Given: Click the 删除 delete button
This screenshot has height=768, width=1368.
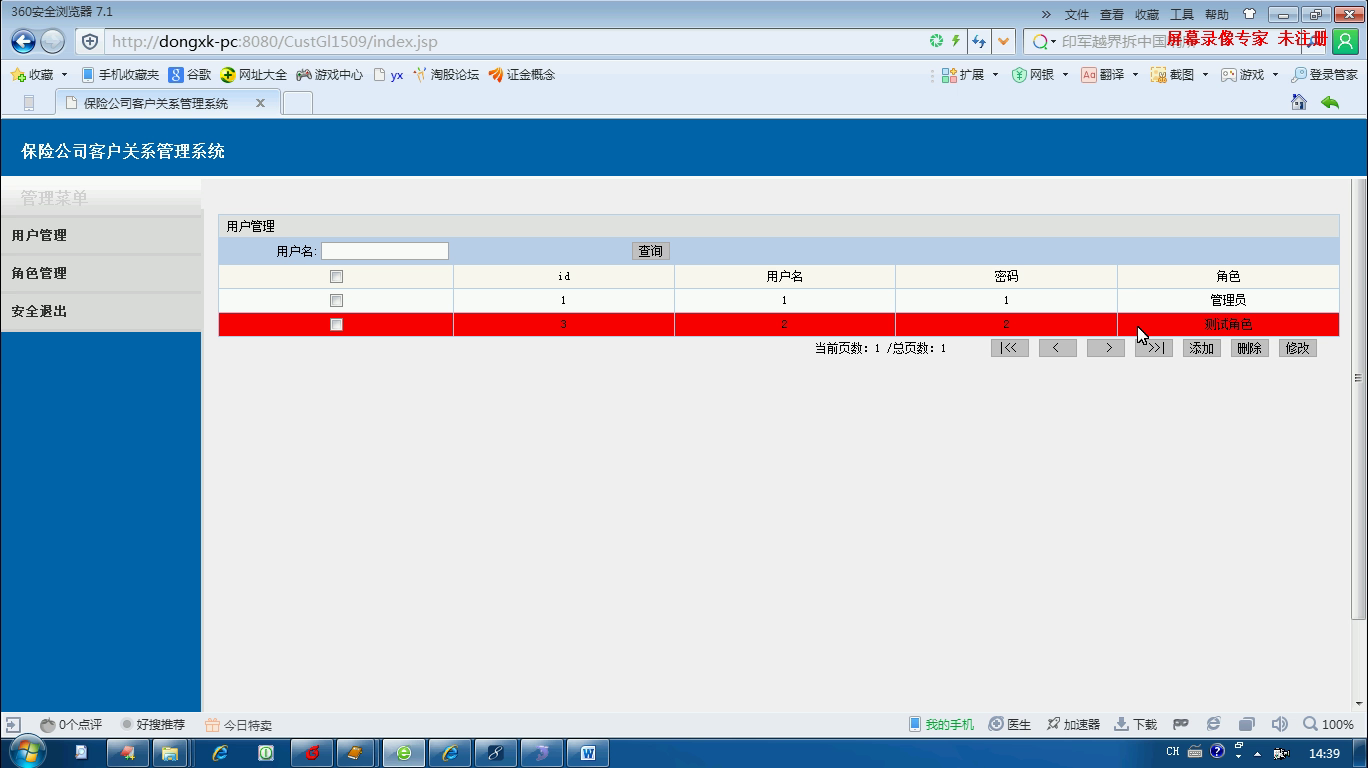Looking at the screenshot, I should [x=1250, y=348].
